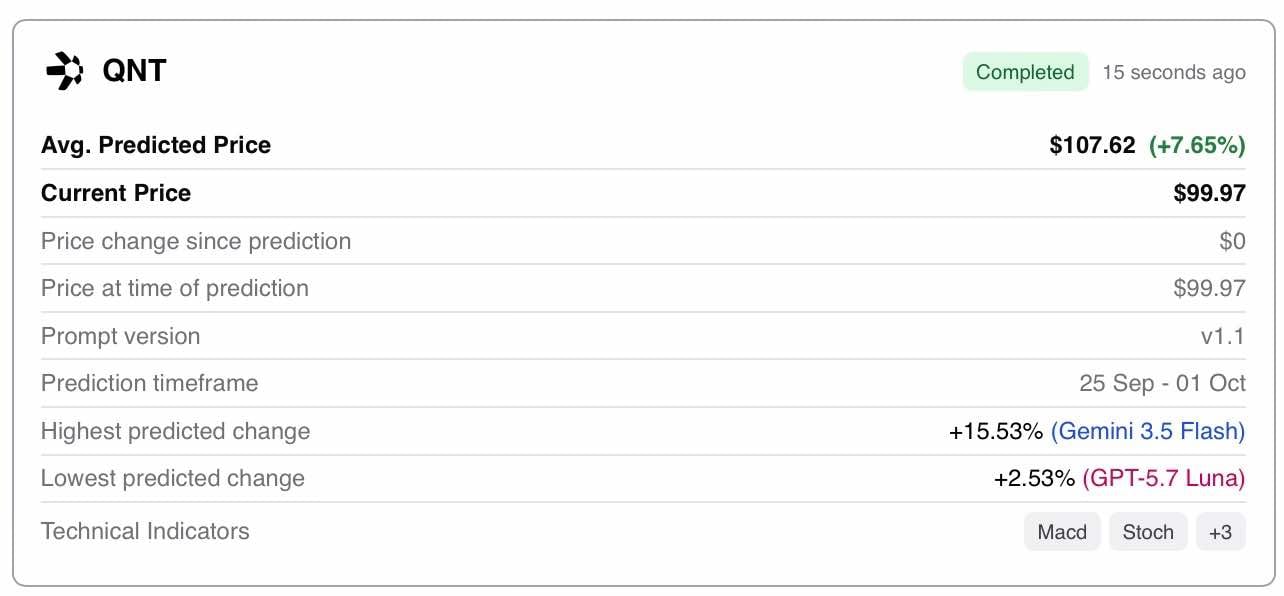This screenshot has height=596, width=1284.
Task: Click the Prompt version v1.1 value
Action: click(x=1223, y=336)
